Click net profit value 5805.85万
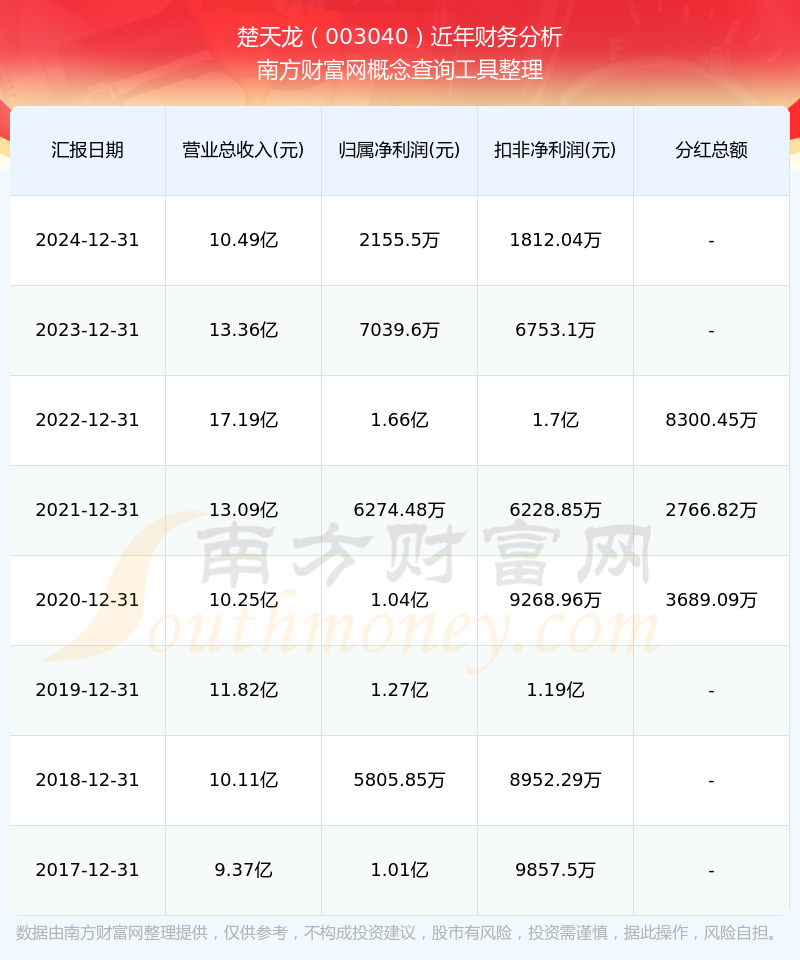The height and width of the screenshot is (960, 800). point(400,780)
